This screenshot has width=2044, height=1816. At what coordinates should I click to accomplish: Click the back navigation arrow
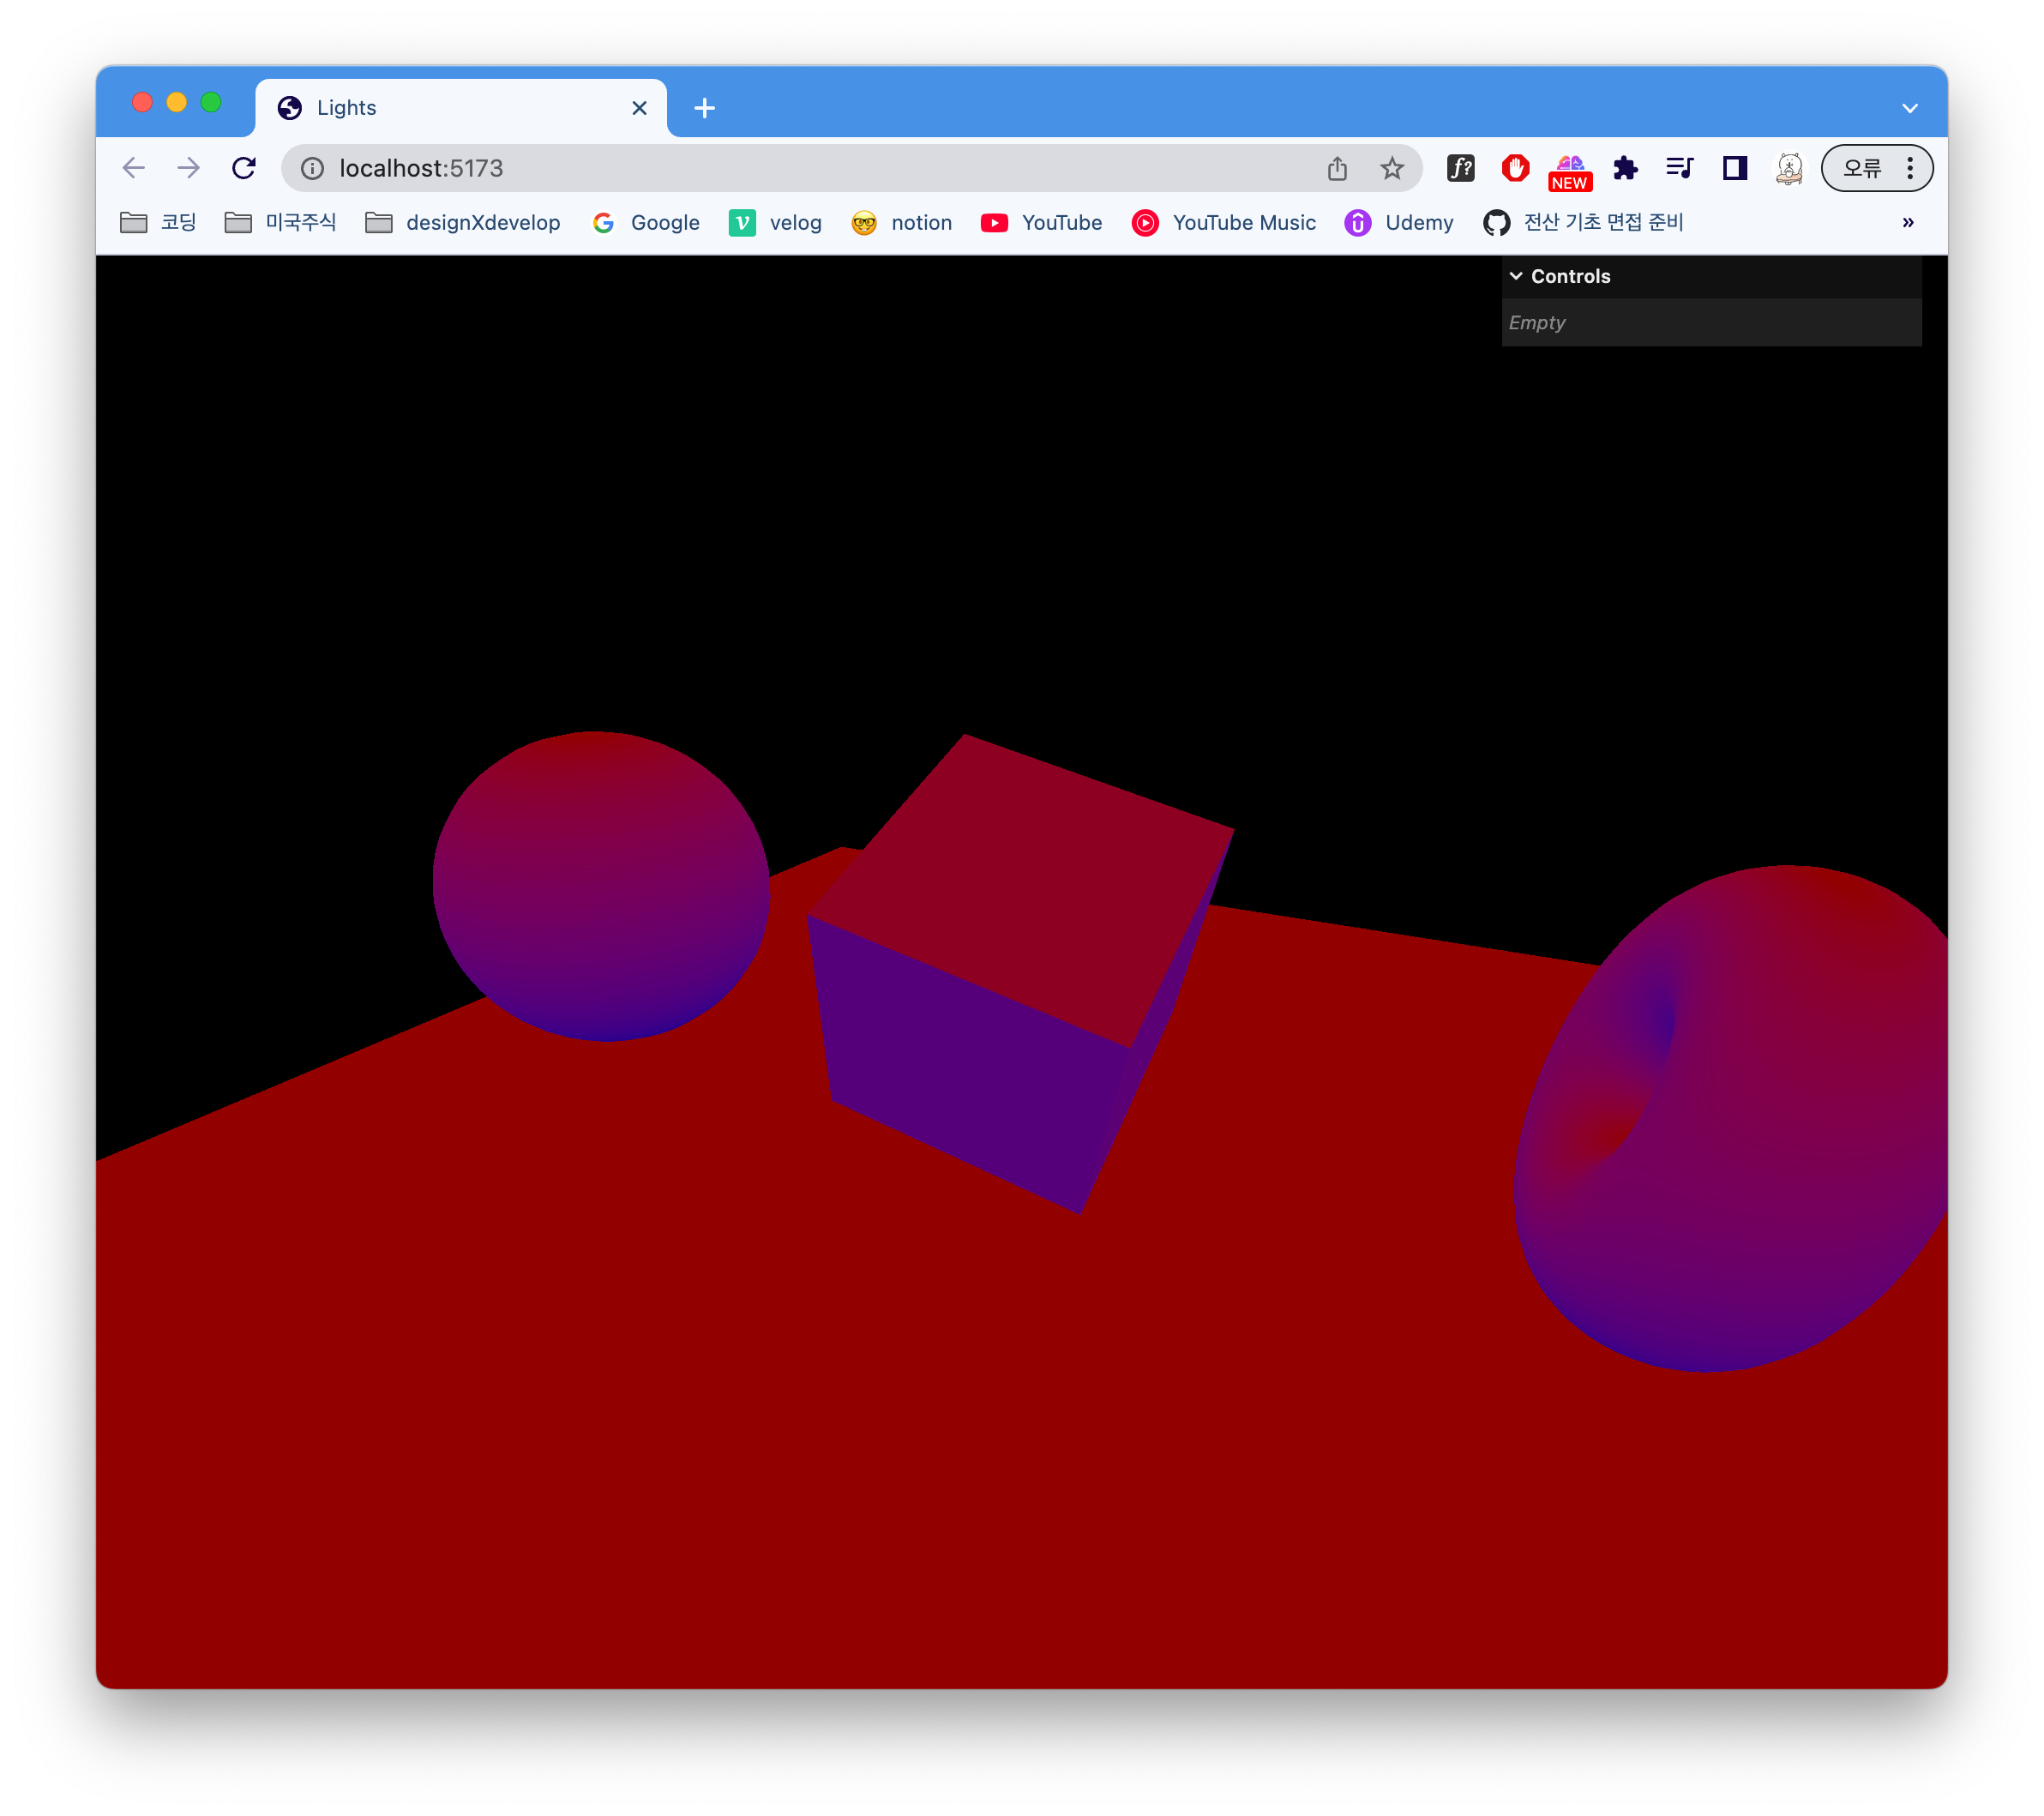134,168
